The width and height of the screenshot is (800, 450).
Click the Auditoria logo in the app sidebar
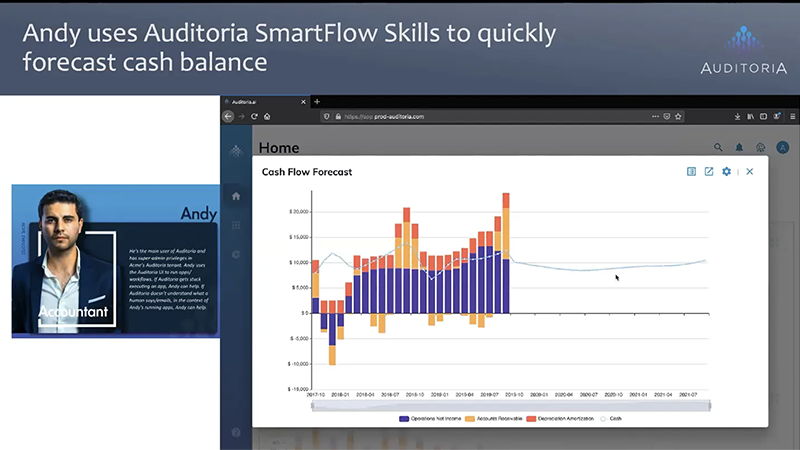pos(236,151)
